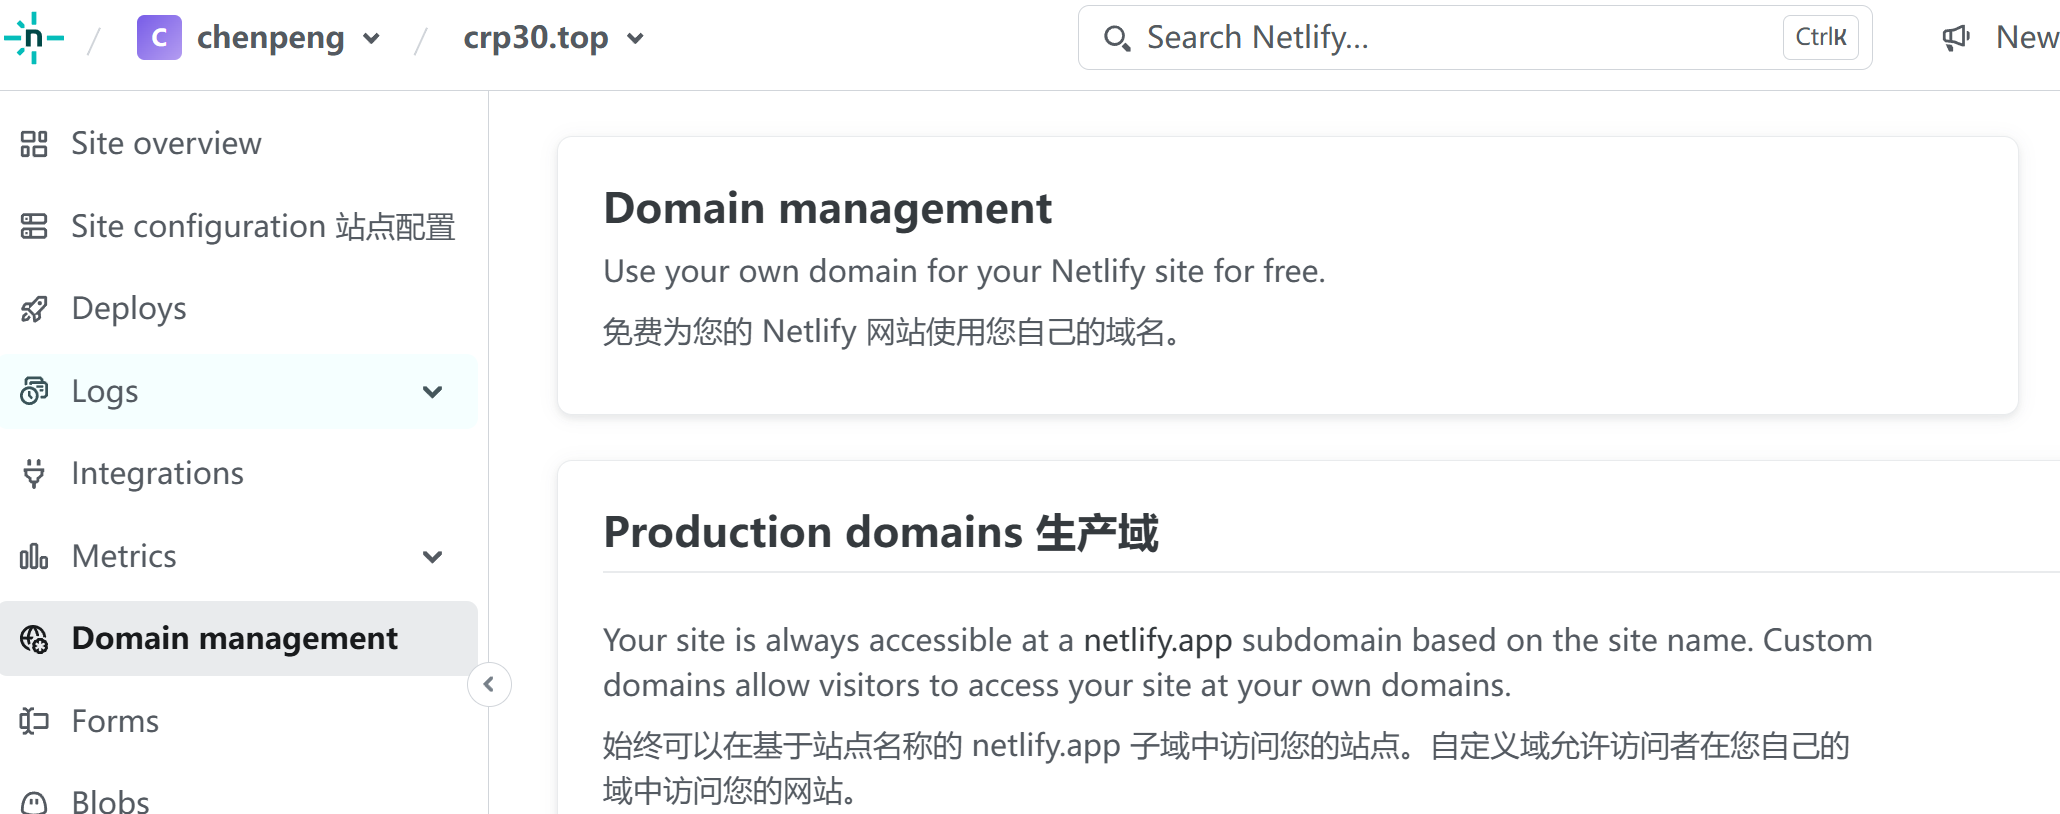This screenshot has width=2060, height=814.
Task: Click the purple team avatar icon
Action: coord(159,38)
